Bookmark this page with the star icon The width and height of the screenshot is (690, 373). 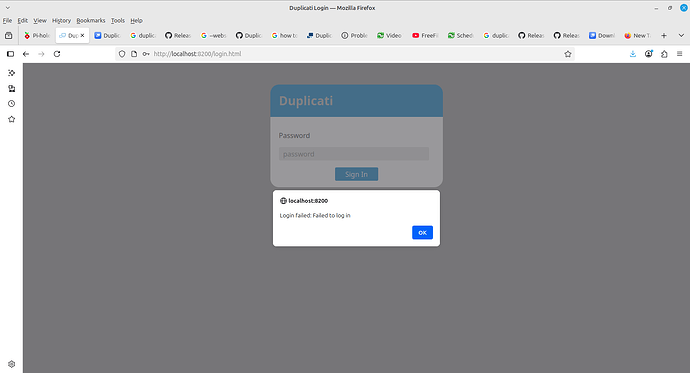(568, 54)
